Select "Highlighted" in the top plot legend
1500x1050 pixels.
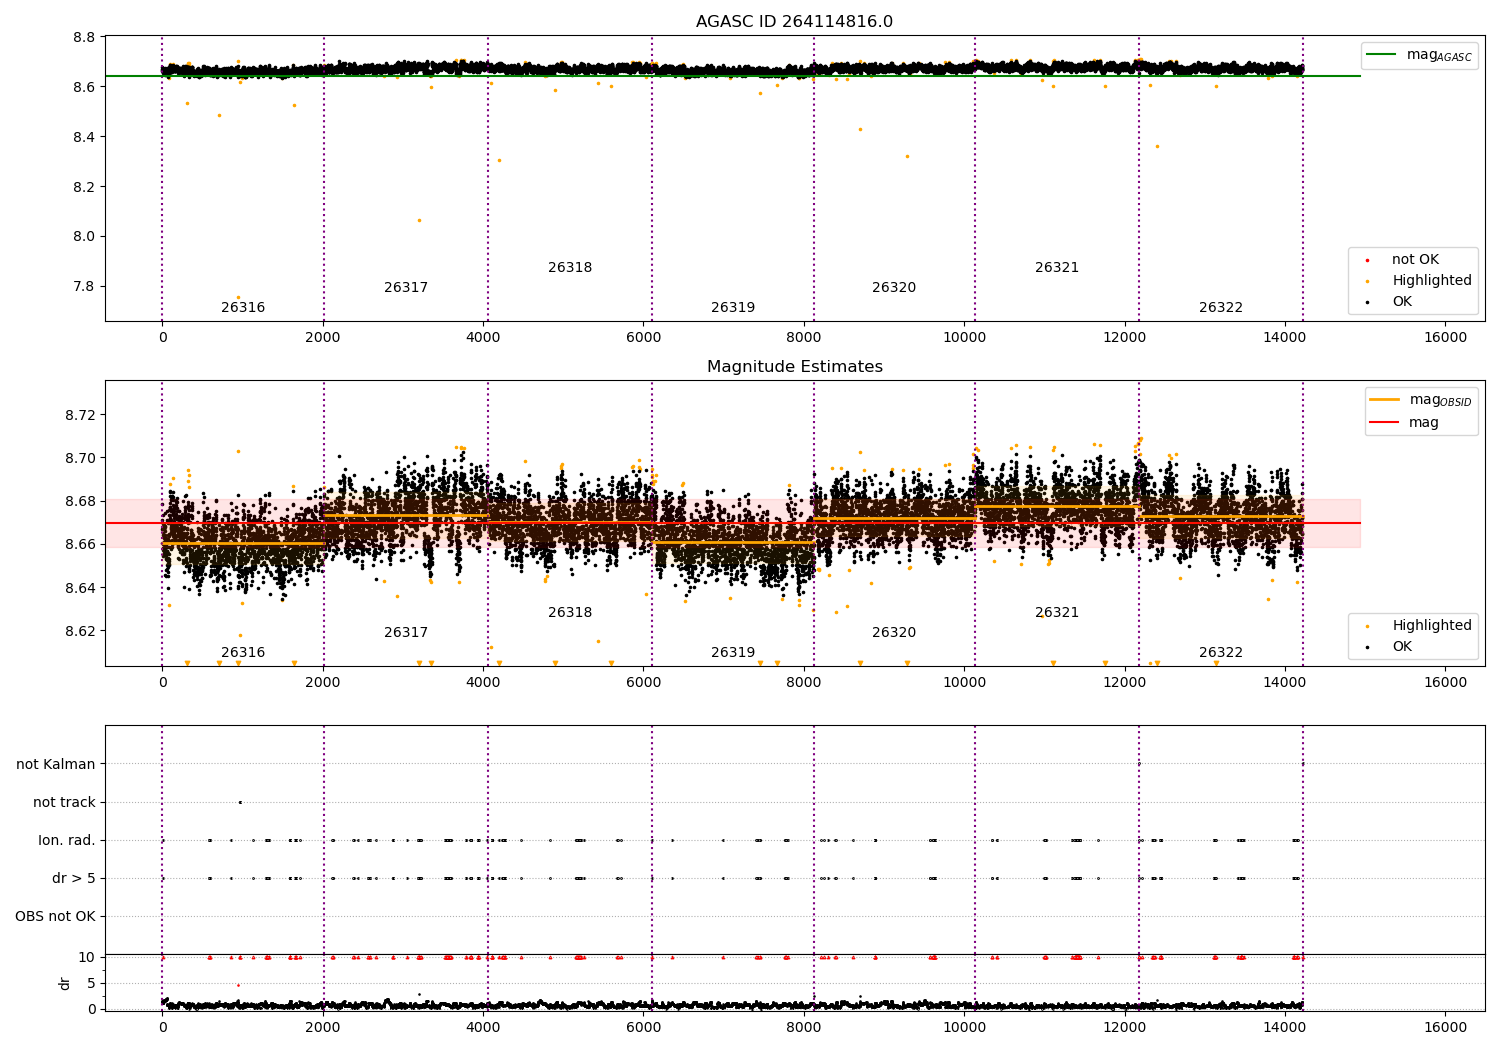point(1432,281)
